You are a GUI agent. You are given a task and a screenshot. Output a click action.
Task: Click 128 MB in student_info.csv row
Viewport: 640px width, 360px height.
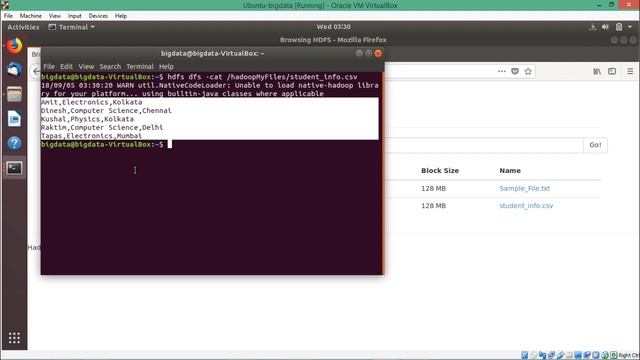[433, 206]
